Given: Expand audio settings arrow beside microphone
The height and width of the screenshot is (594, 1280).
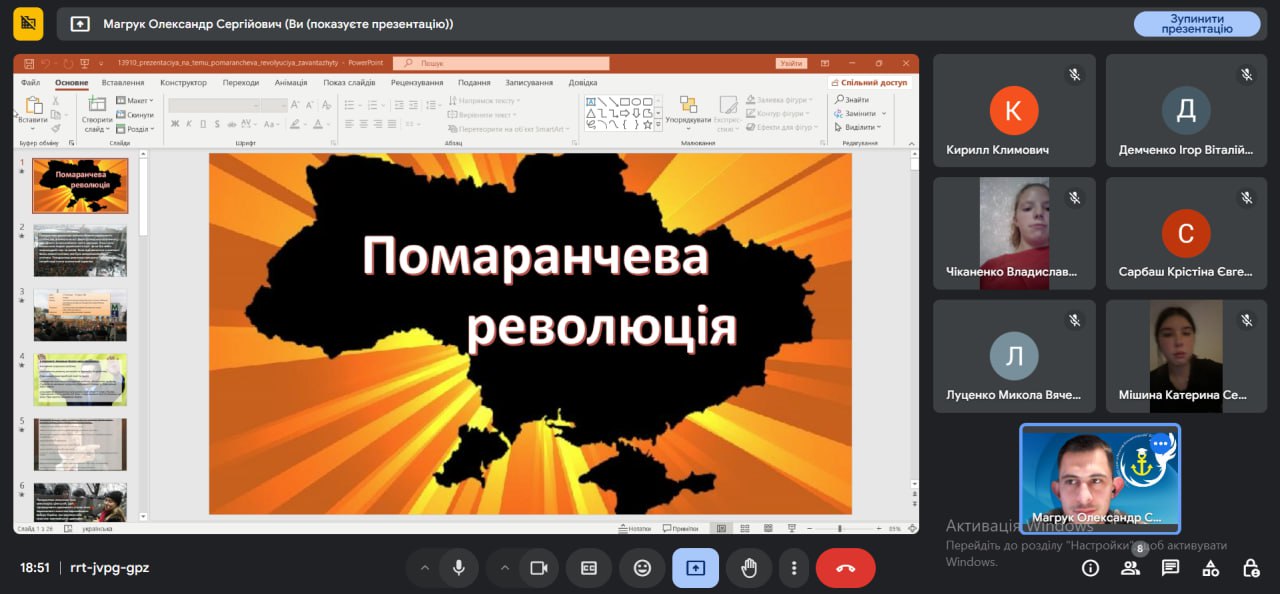Looking at the screenshot, I should click(x=425, y=568).
